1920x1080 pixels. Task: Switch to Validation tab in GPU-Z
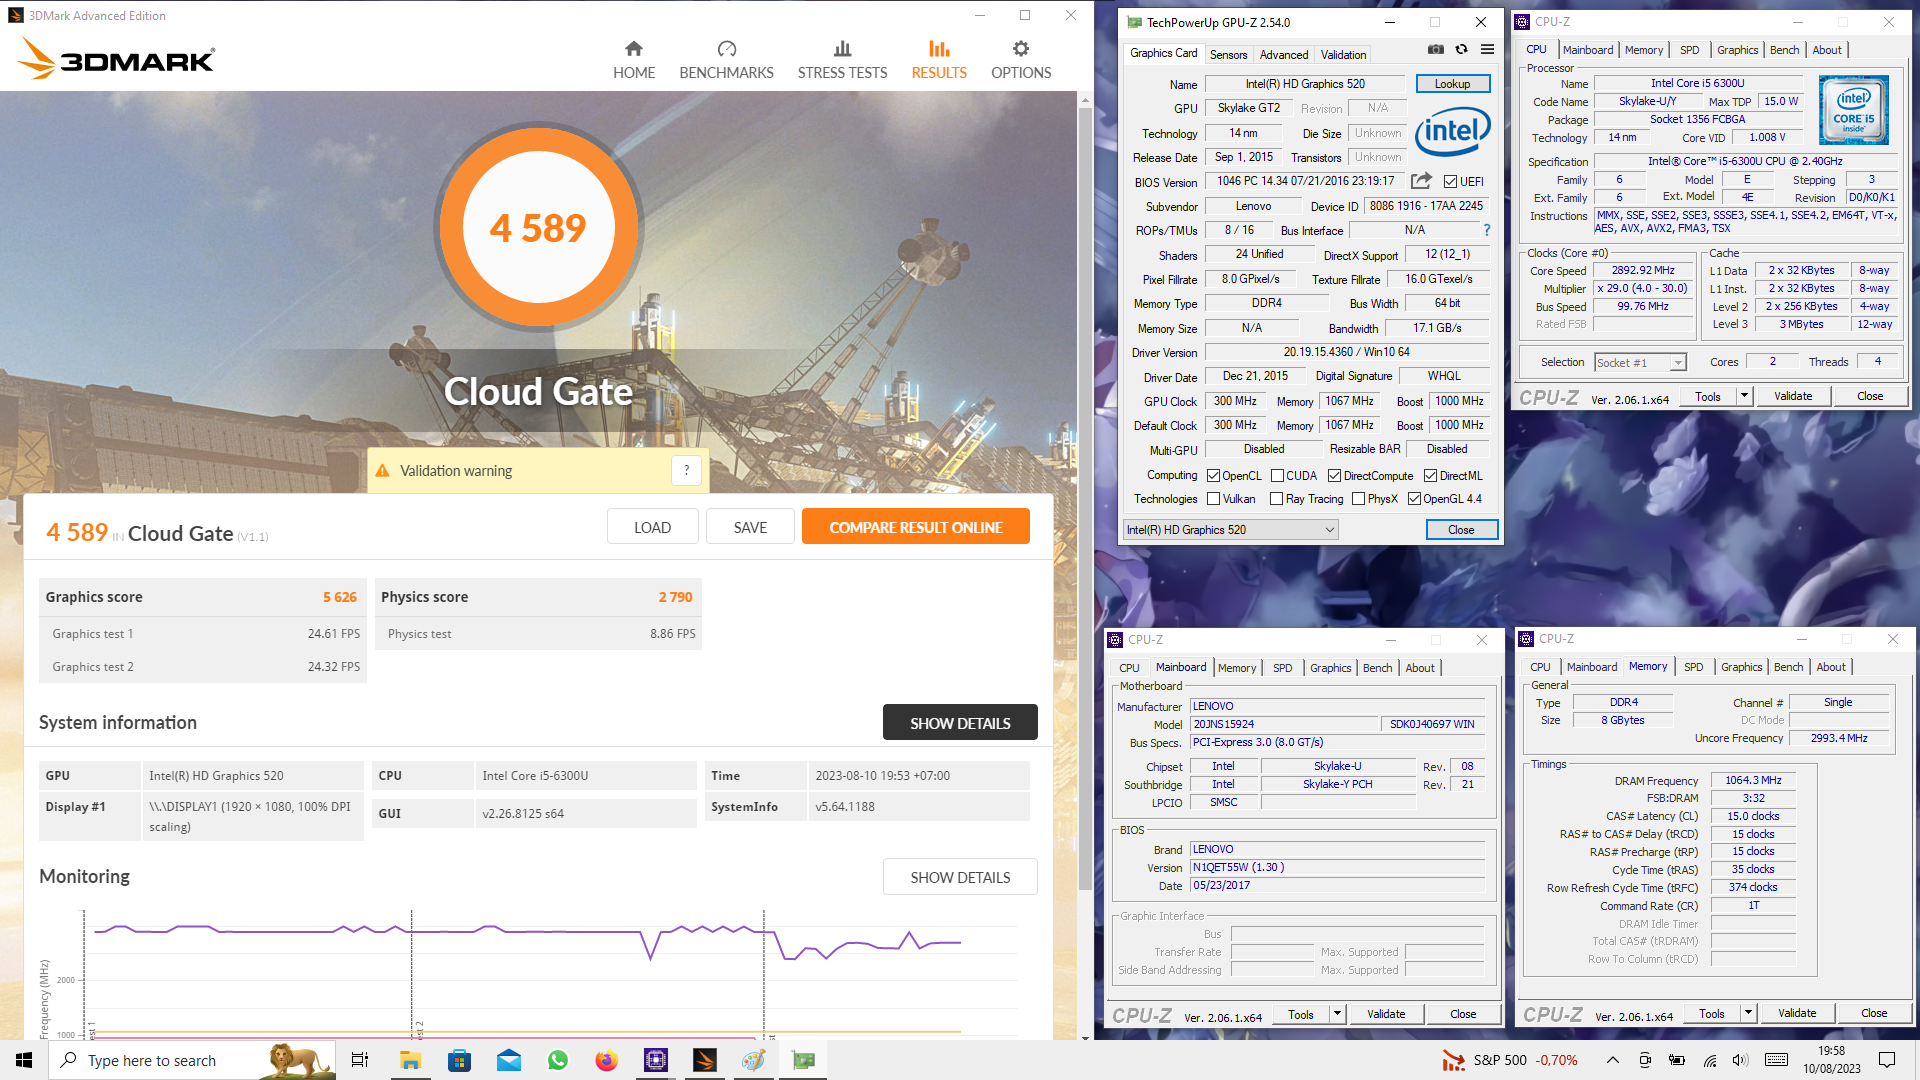(1343, 55)
